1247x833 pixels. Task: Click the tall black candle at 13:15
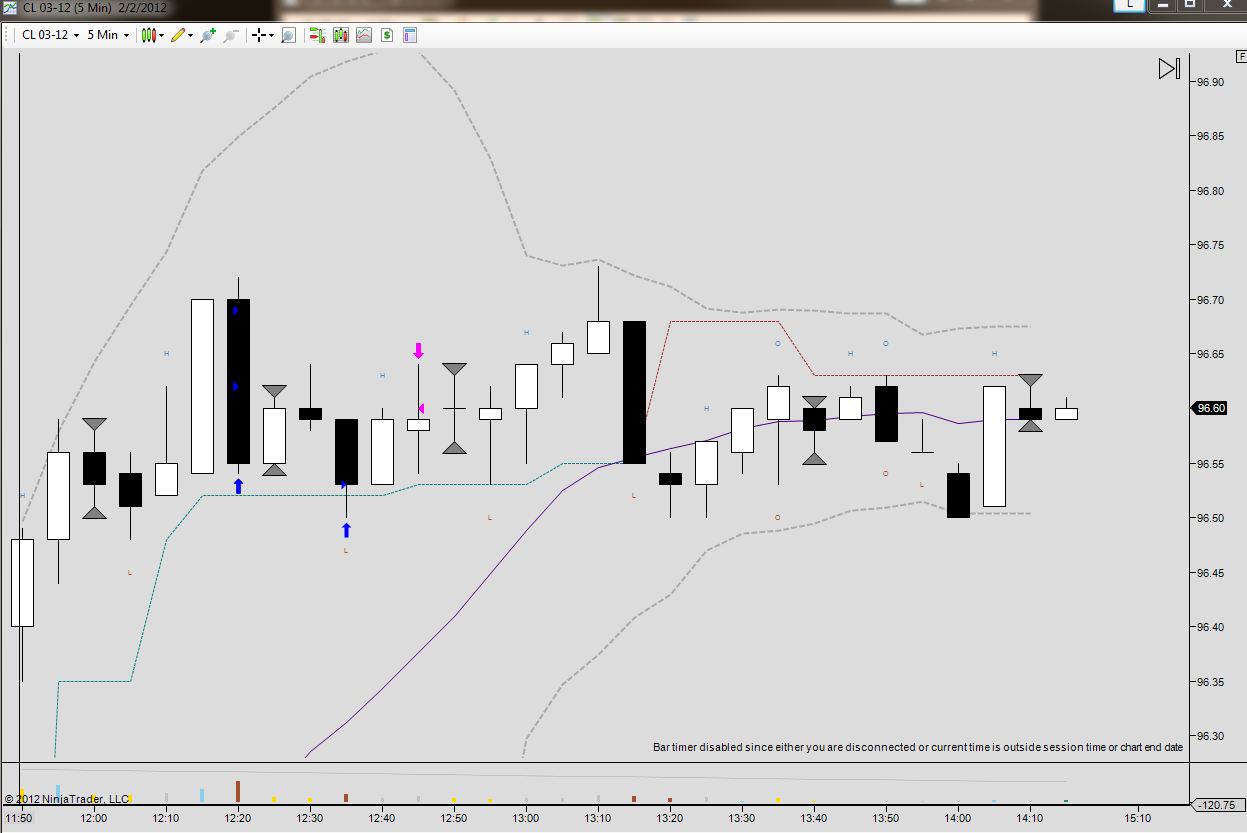coord(634,392)
